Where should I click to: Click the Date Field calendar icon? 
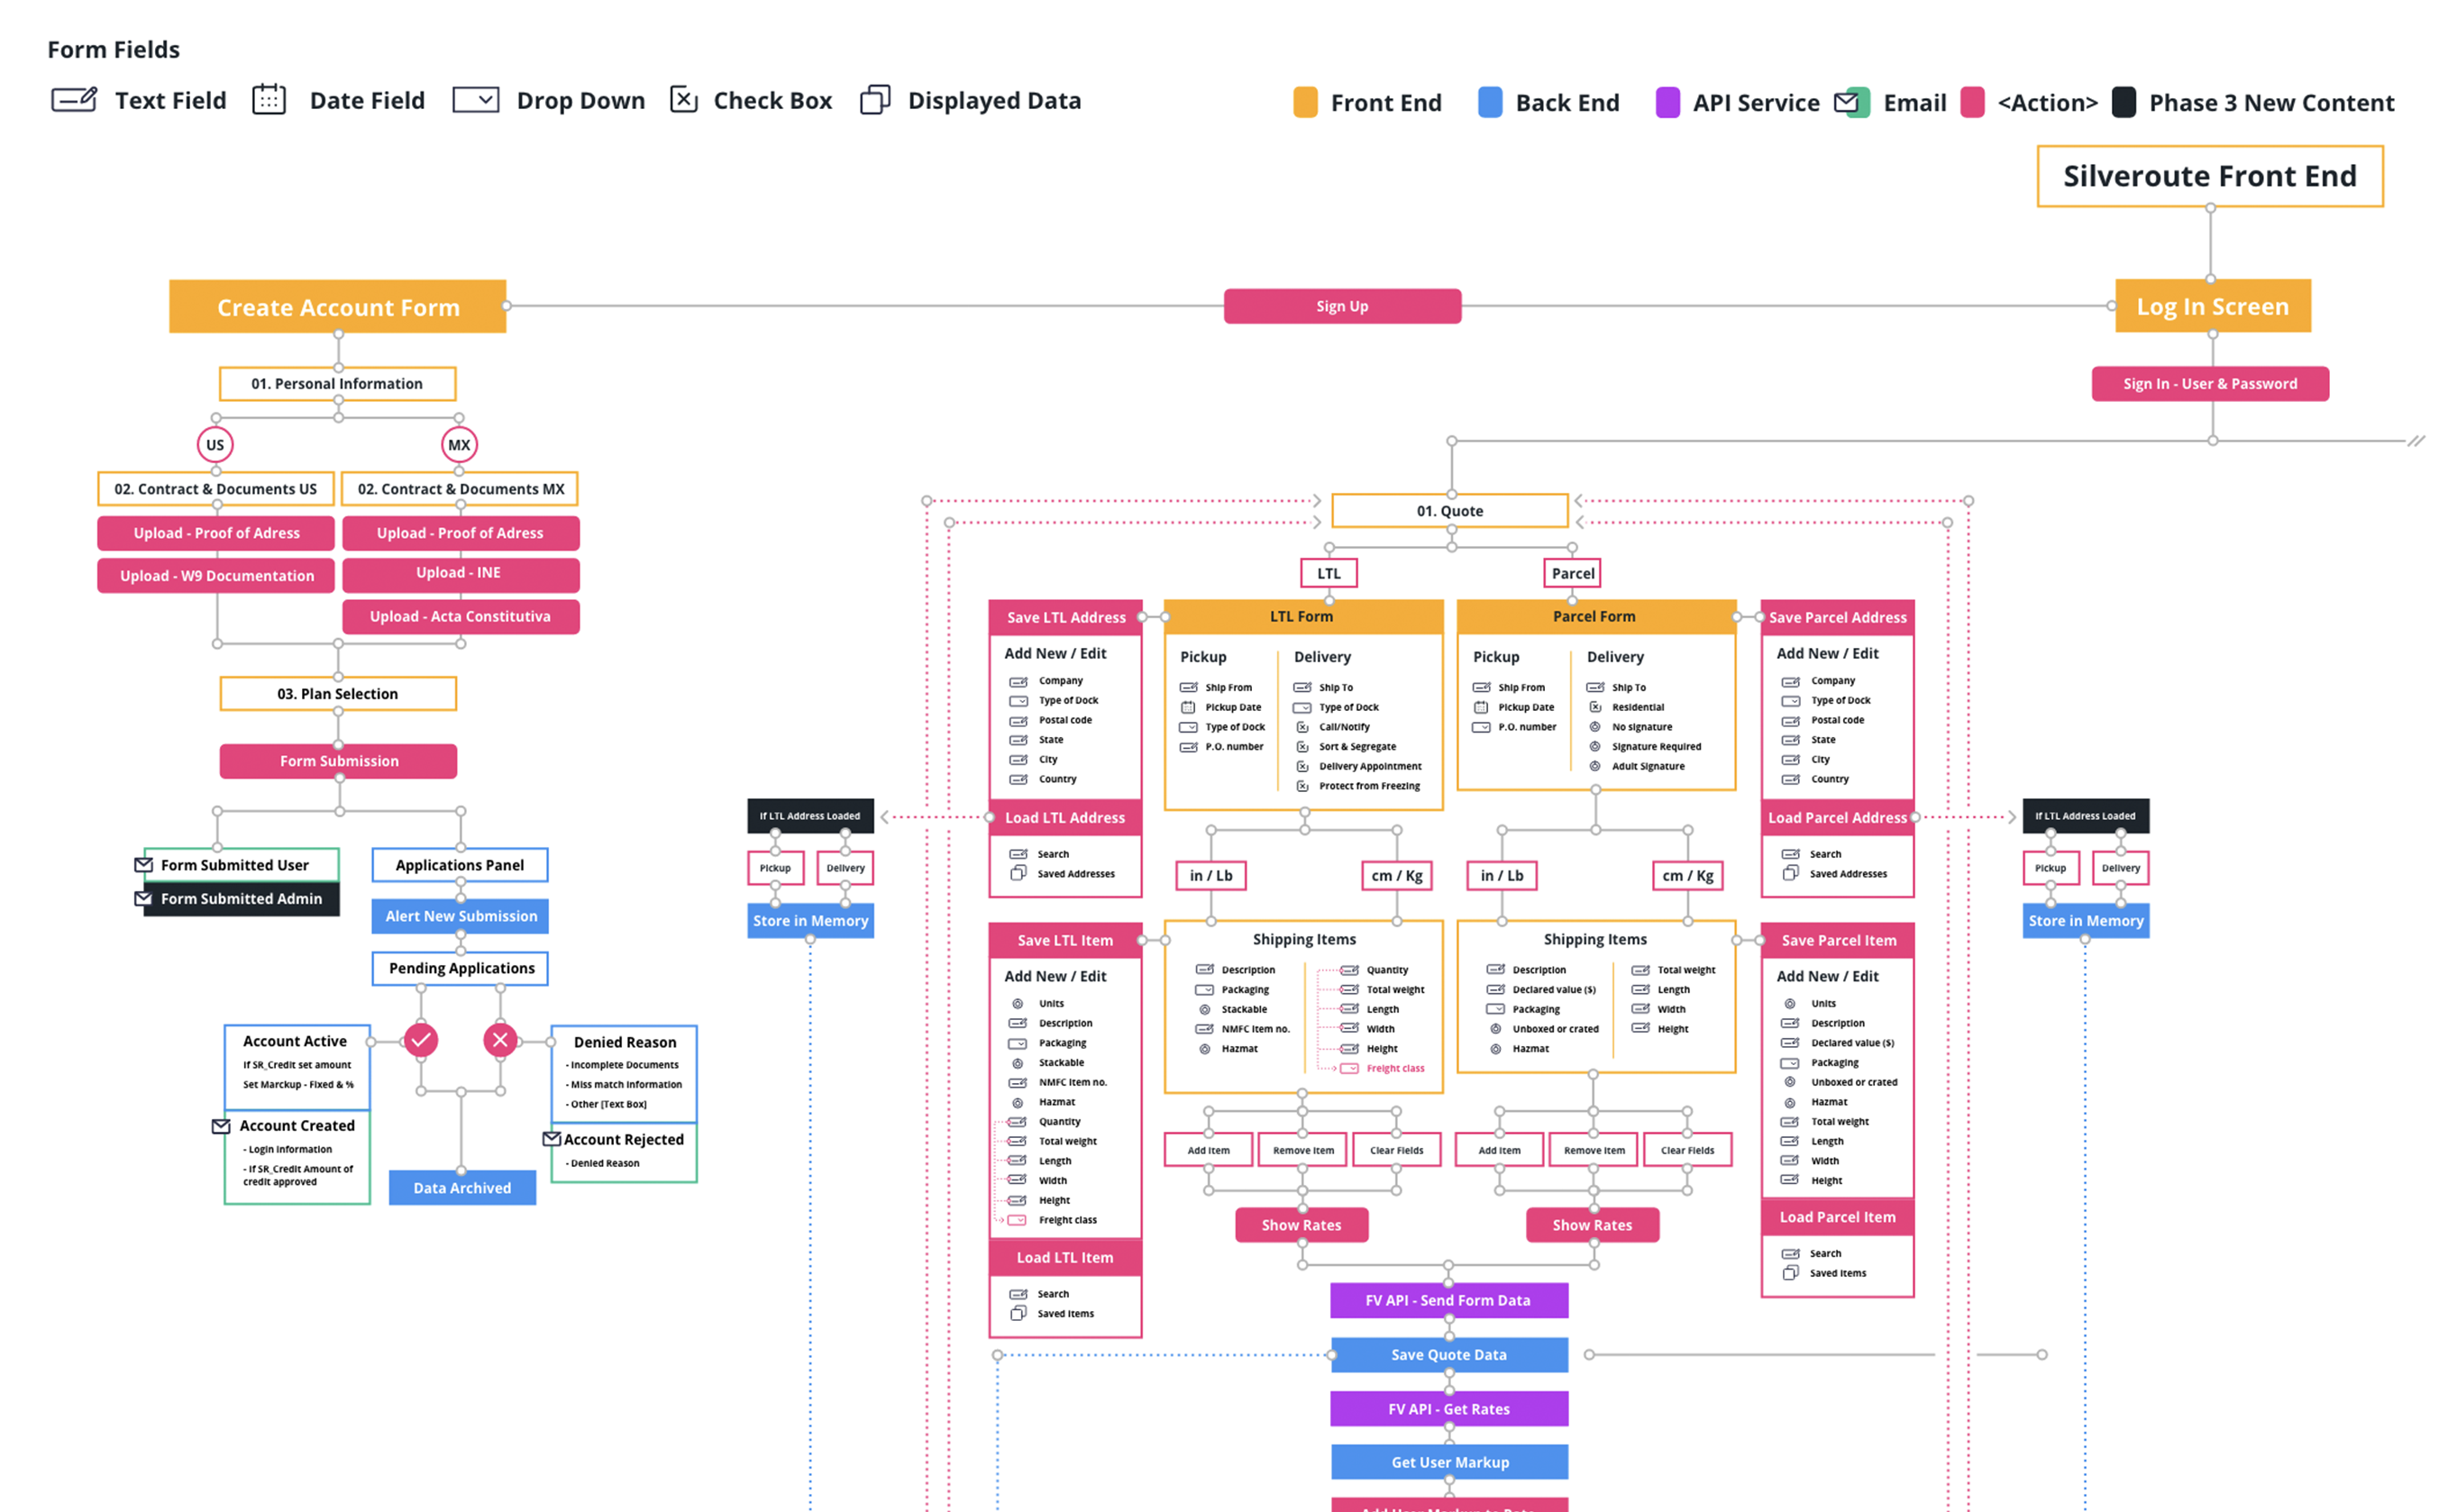click(x=269, y=100)
